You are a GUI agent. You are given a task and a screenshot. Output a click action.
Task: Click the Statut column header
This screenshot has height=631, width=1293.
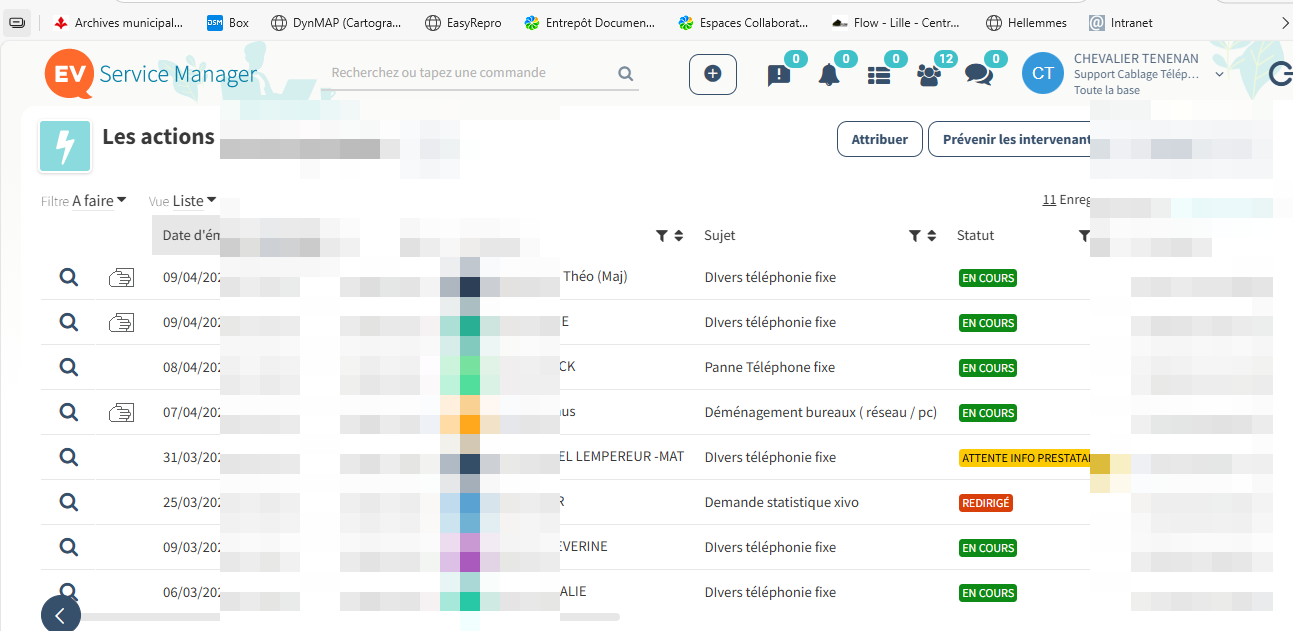pos(976,236)
